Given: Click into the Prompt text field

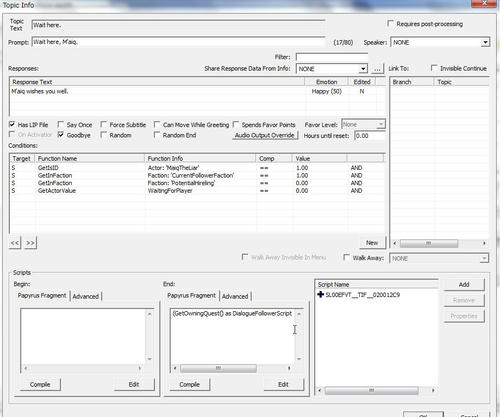Looking at the screenshot, I should [178, 42].
